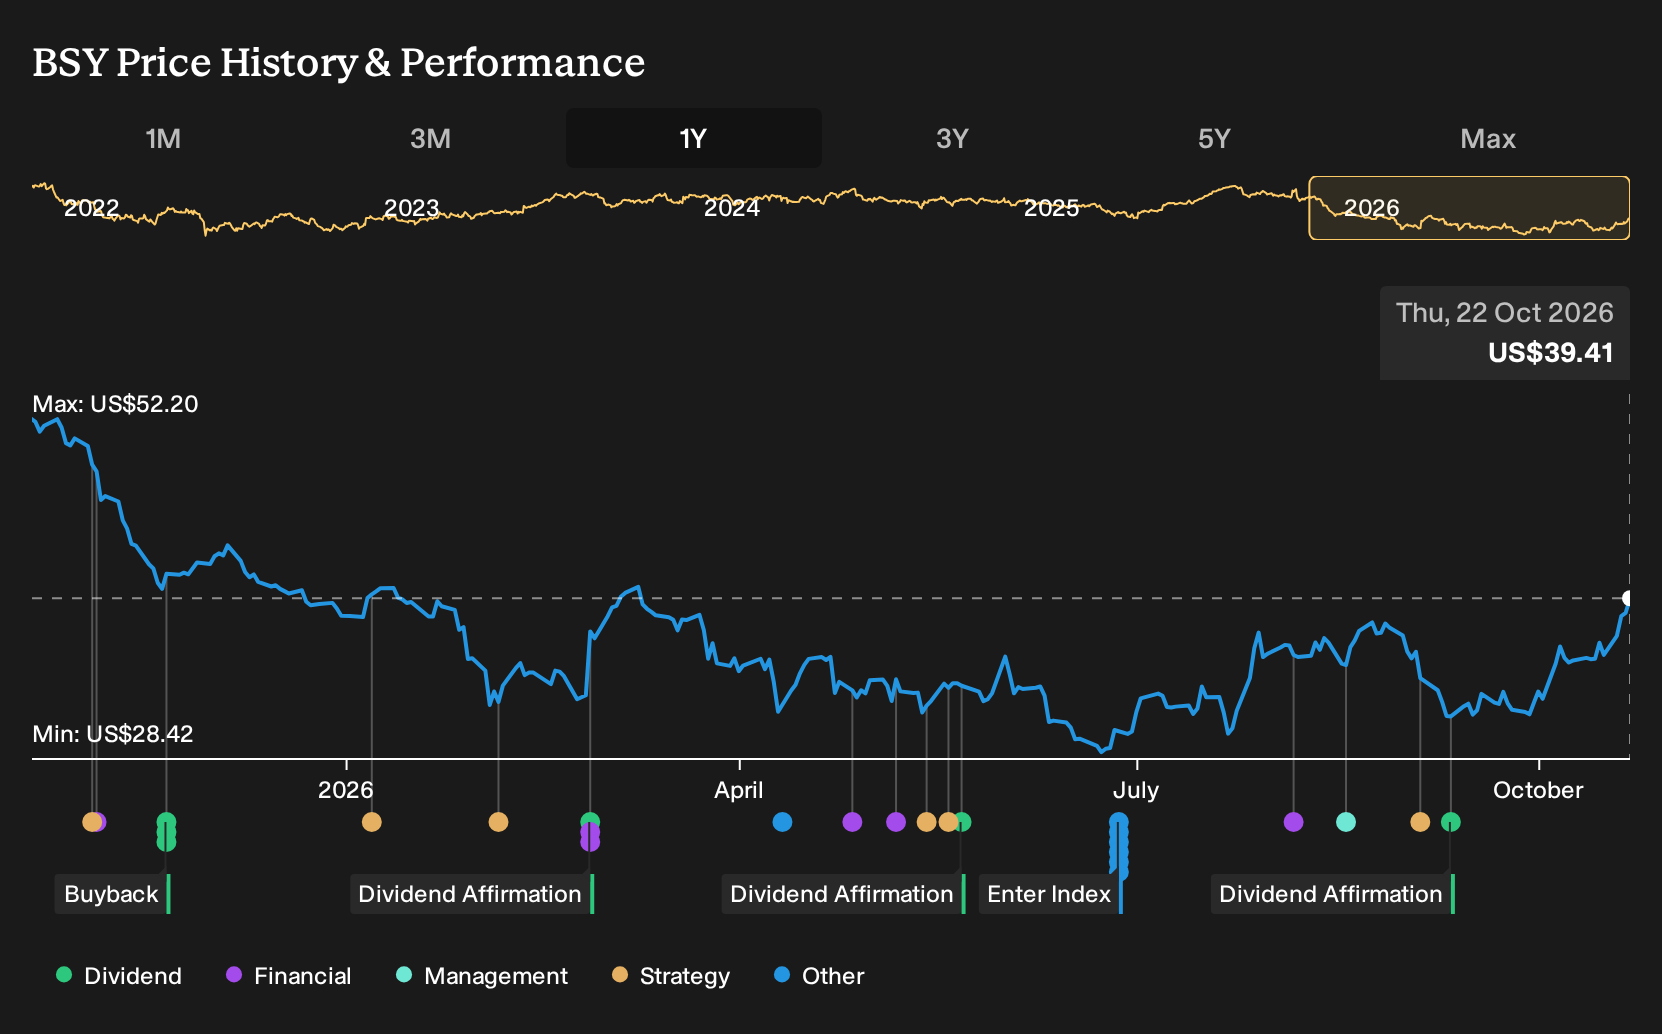Image resolution: width=1662 pixels, height=1034 pixels.
Task: Click the purple Financial marker after July
Action: 1293,822
